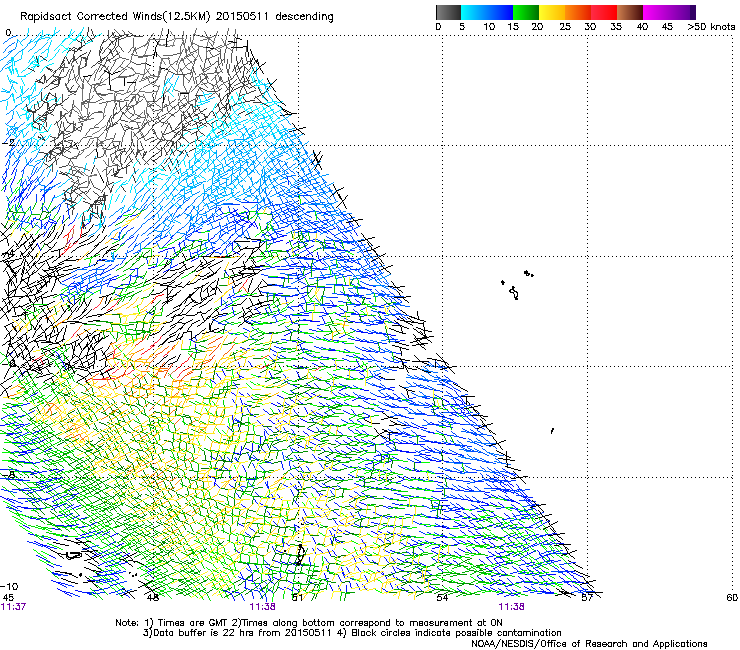Viewport: 740px width, 650px height.
Task: Click the 'NOAA/NESDIS/Office of Research and Applications' credit
Action: [x=589, y=644]
